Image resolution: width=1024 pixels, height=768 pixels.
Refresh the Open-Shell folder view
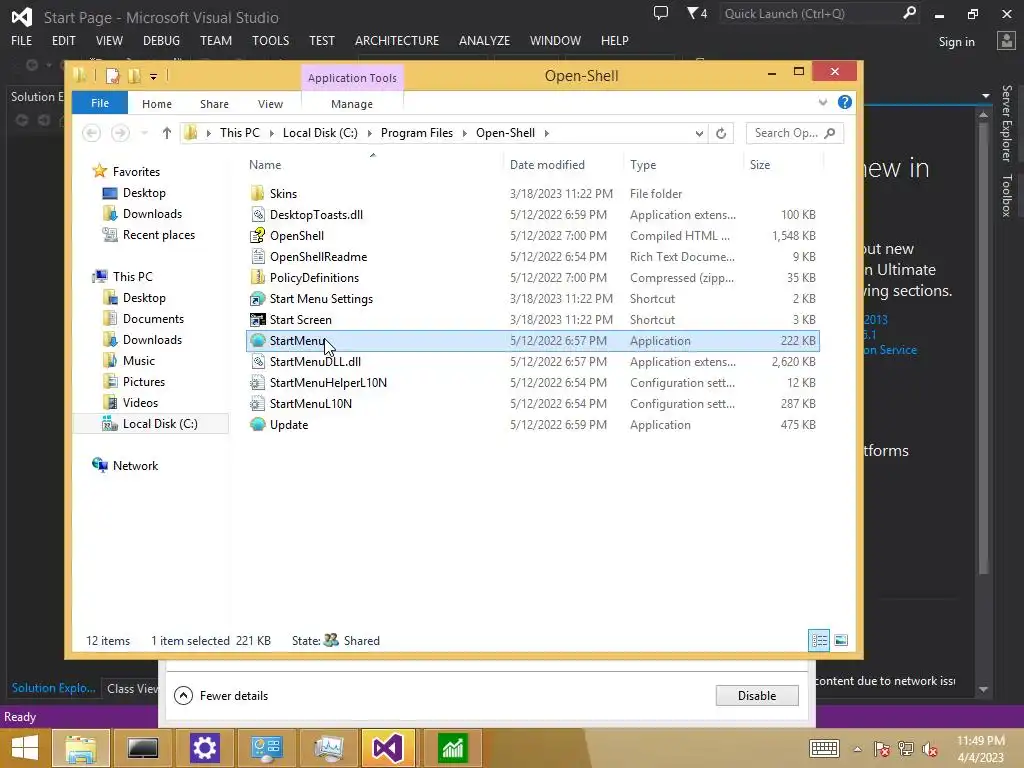coord(721,133)
